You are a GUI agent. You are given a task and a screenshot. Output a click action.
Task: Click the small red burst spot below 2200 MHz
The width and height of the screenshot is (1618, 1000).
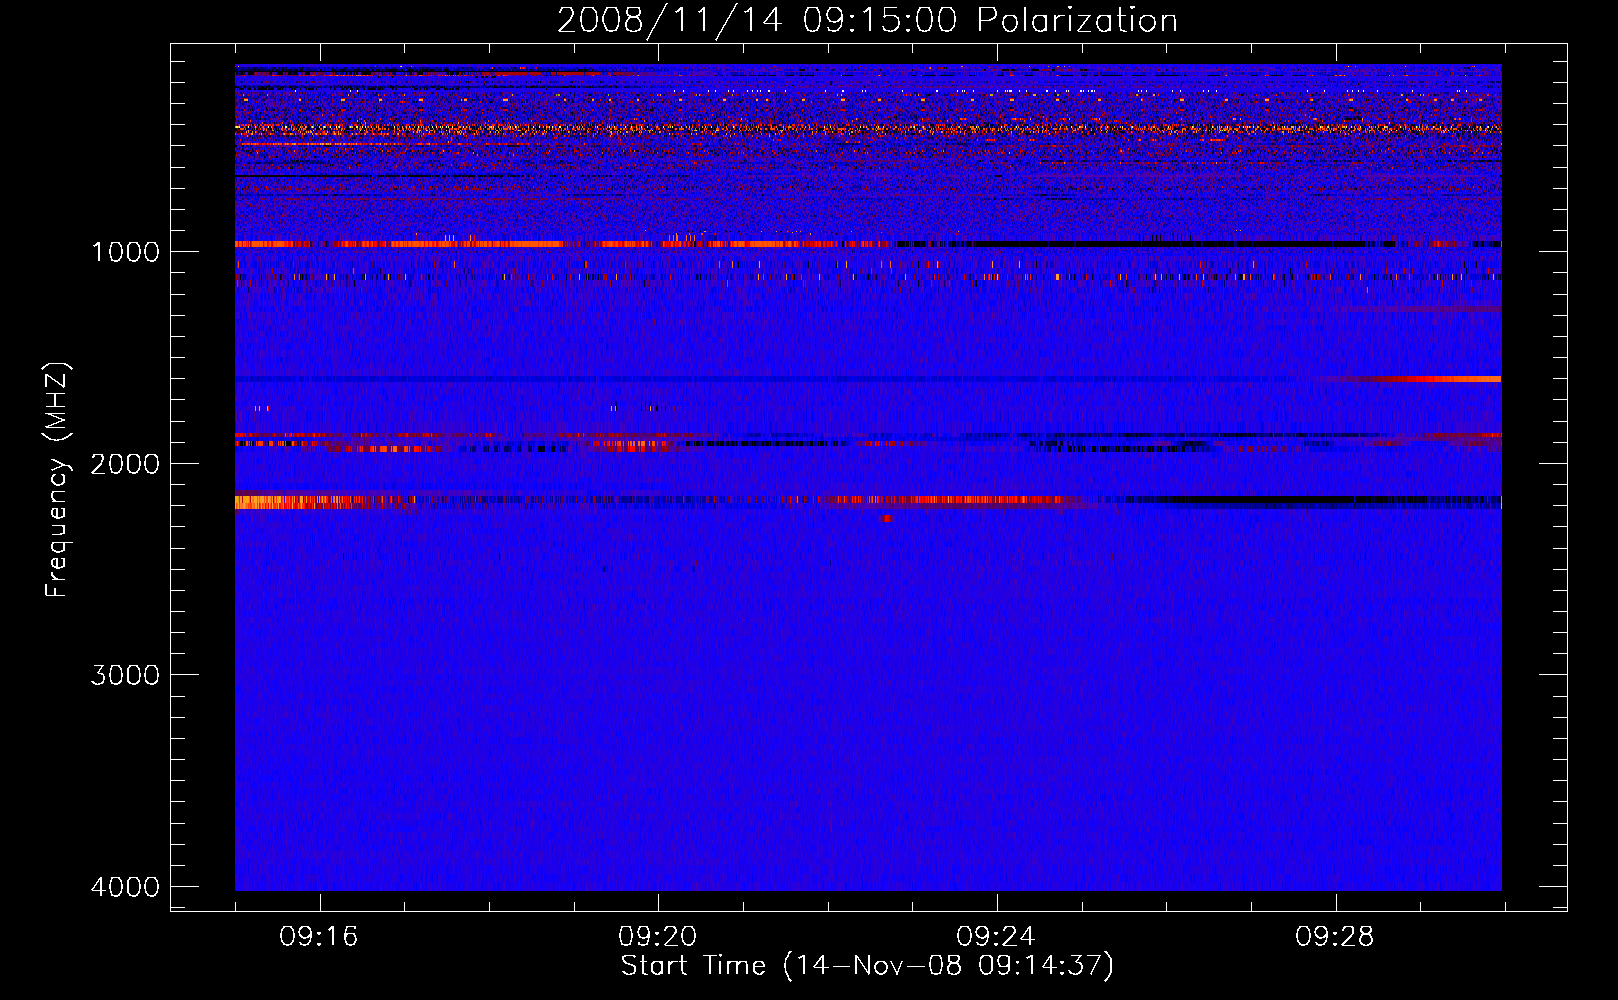pyautogui.click(x=887, y=518)
